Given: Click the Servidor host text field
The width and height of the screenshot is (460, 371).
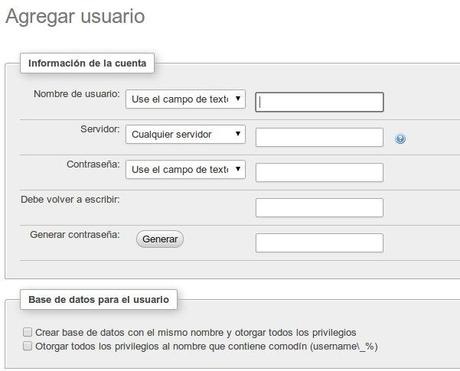Looking at the screenshot, I should tap(319, 137).
